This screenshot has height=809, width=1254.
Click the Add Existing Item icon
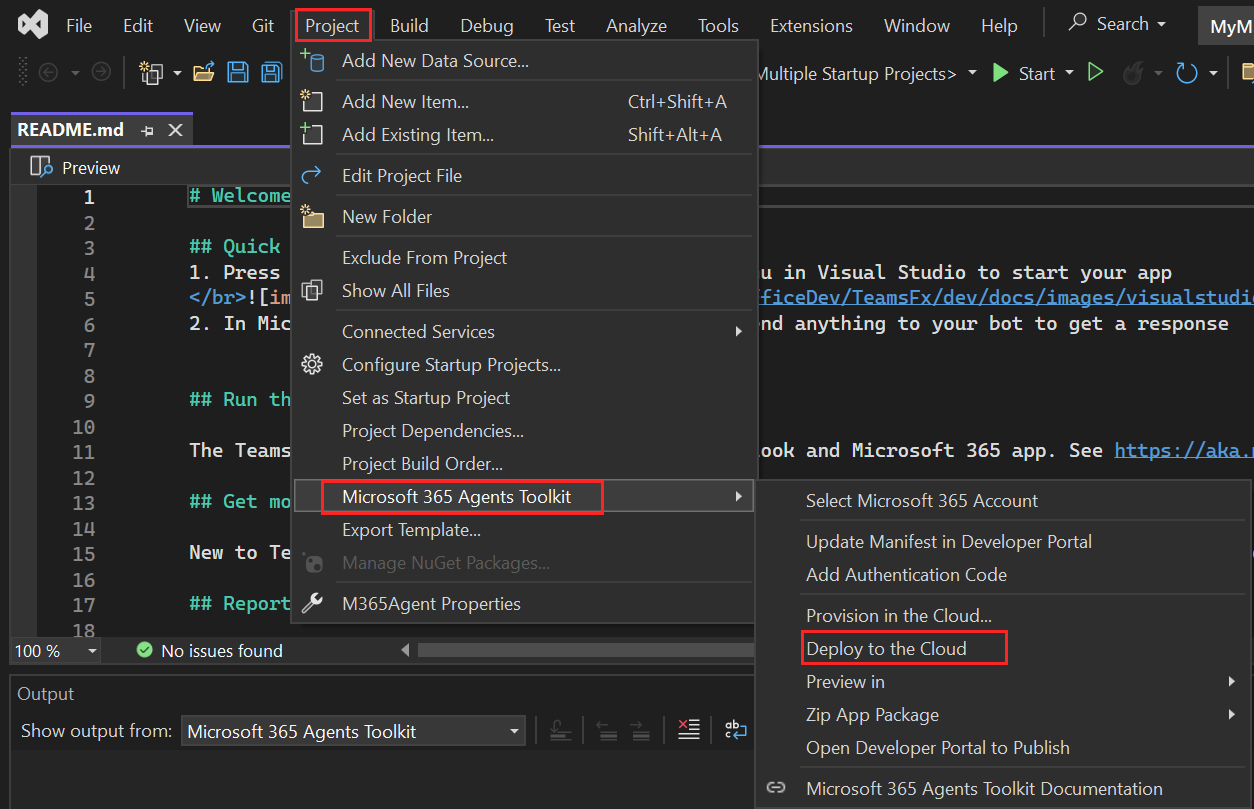tap(312, 134)
